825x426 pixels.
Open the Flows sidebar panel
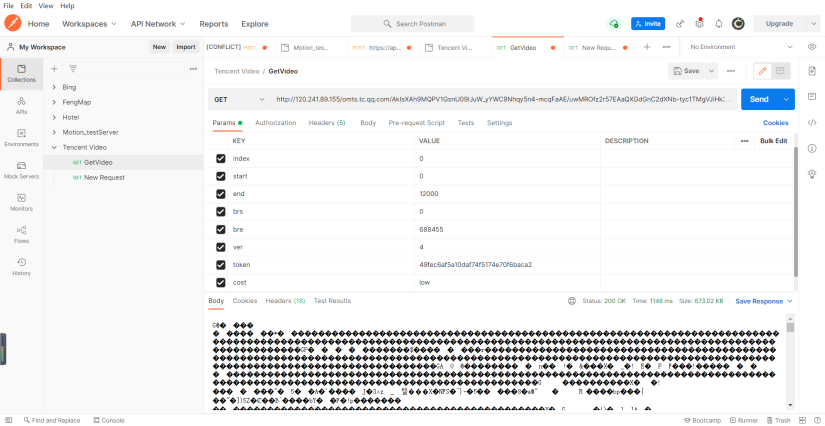22,235
